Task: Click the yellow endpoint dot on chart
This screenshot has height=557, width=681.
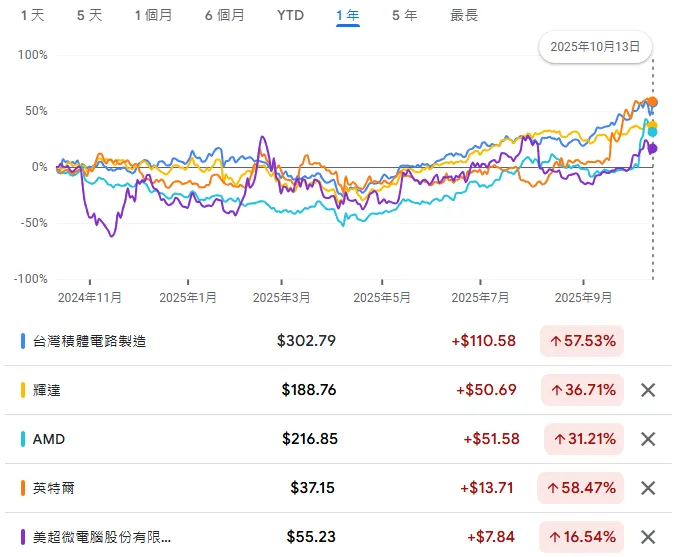Action: pos(652,126)
